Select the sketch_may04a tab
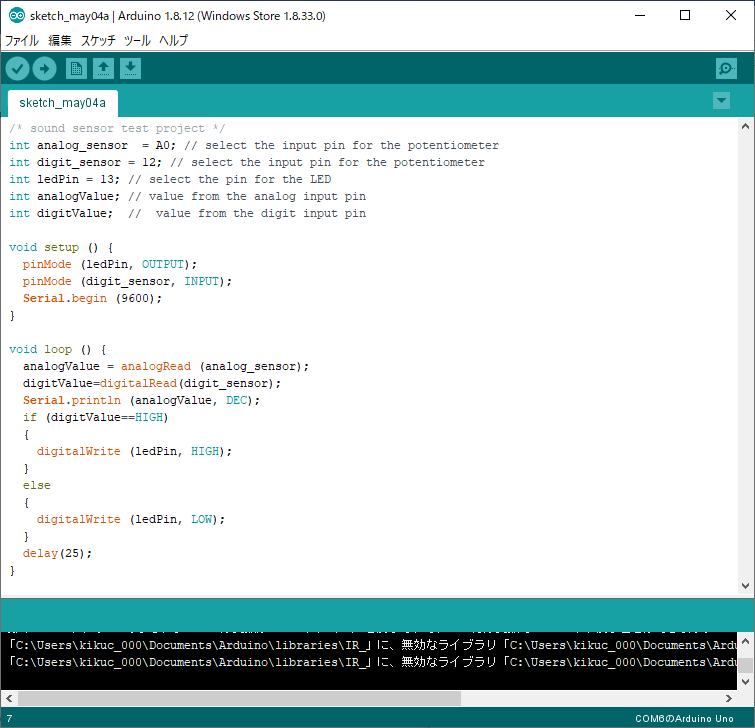 (62, 103)
